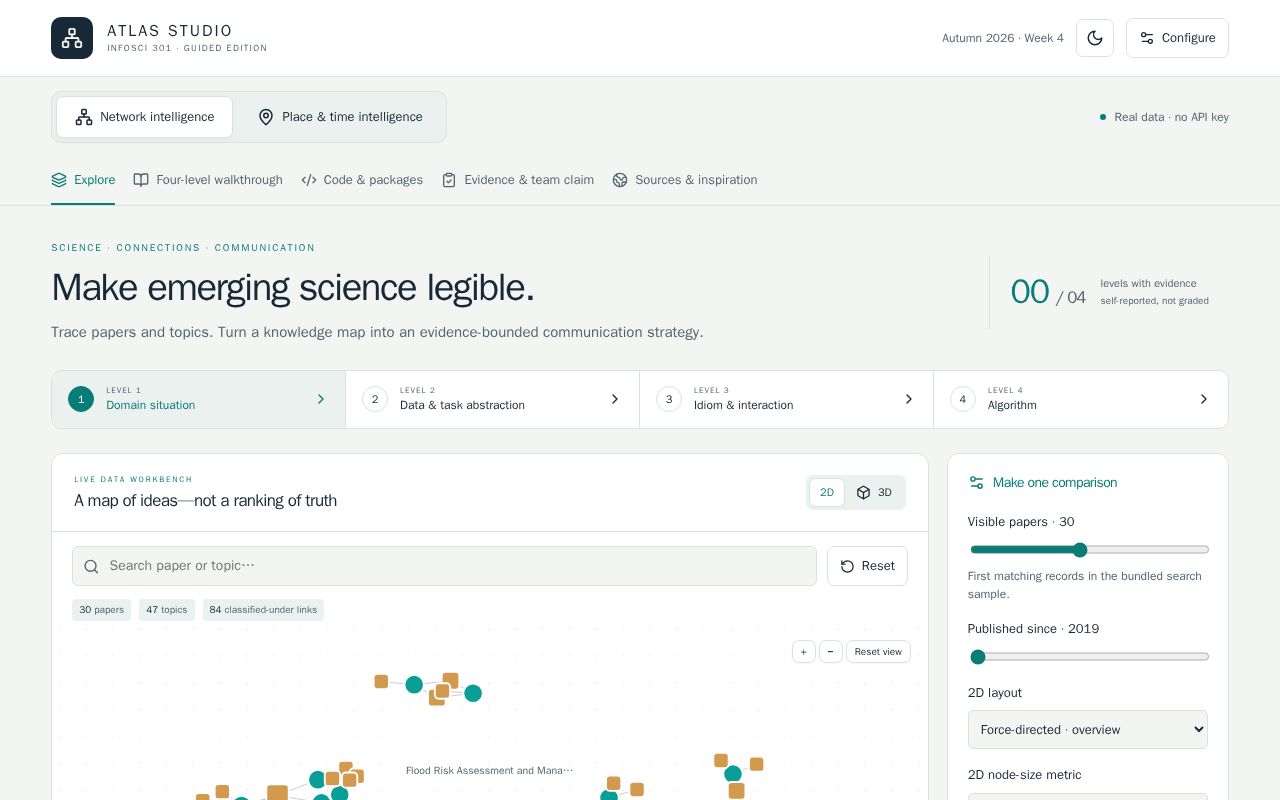Click the chevron on Level 2 card
The height and width of the screenshot is (800, 1280).
615,399
